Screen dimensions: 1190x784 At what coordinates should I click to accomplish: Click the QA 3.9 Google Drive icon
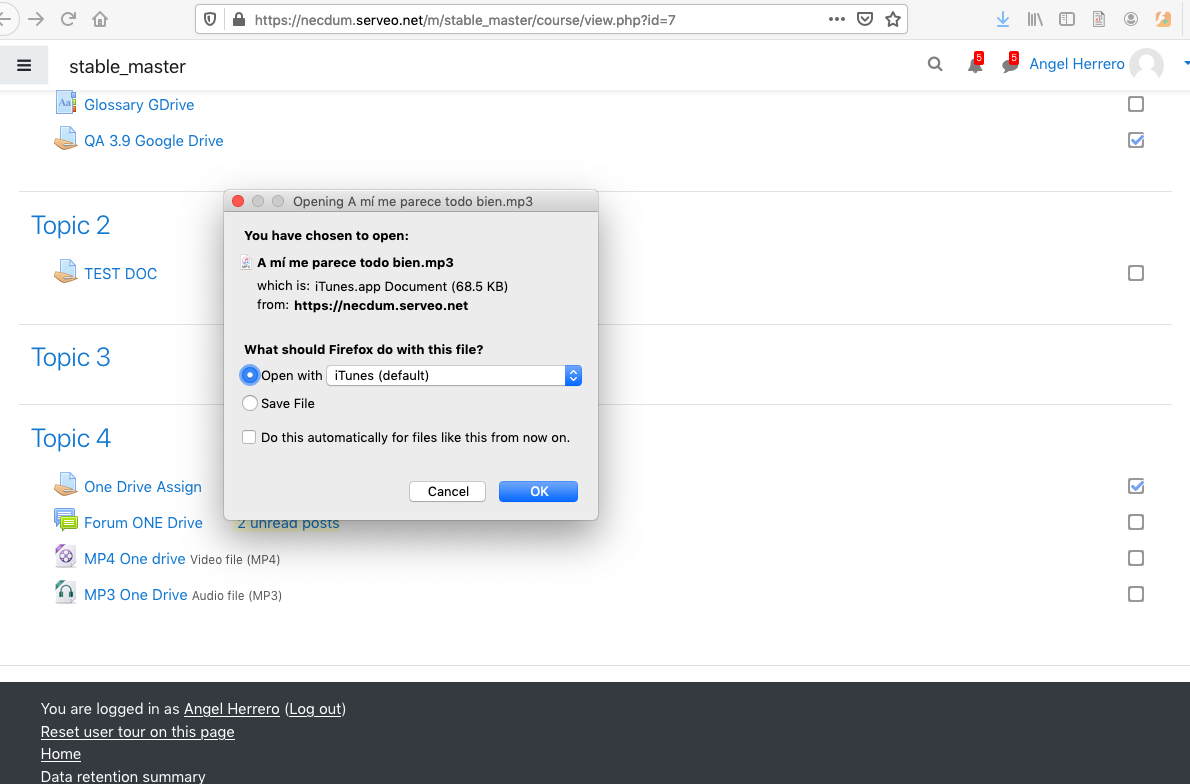(66, 139)
